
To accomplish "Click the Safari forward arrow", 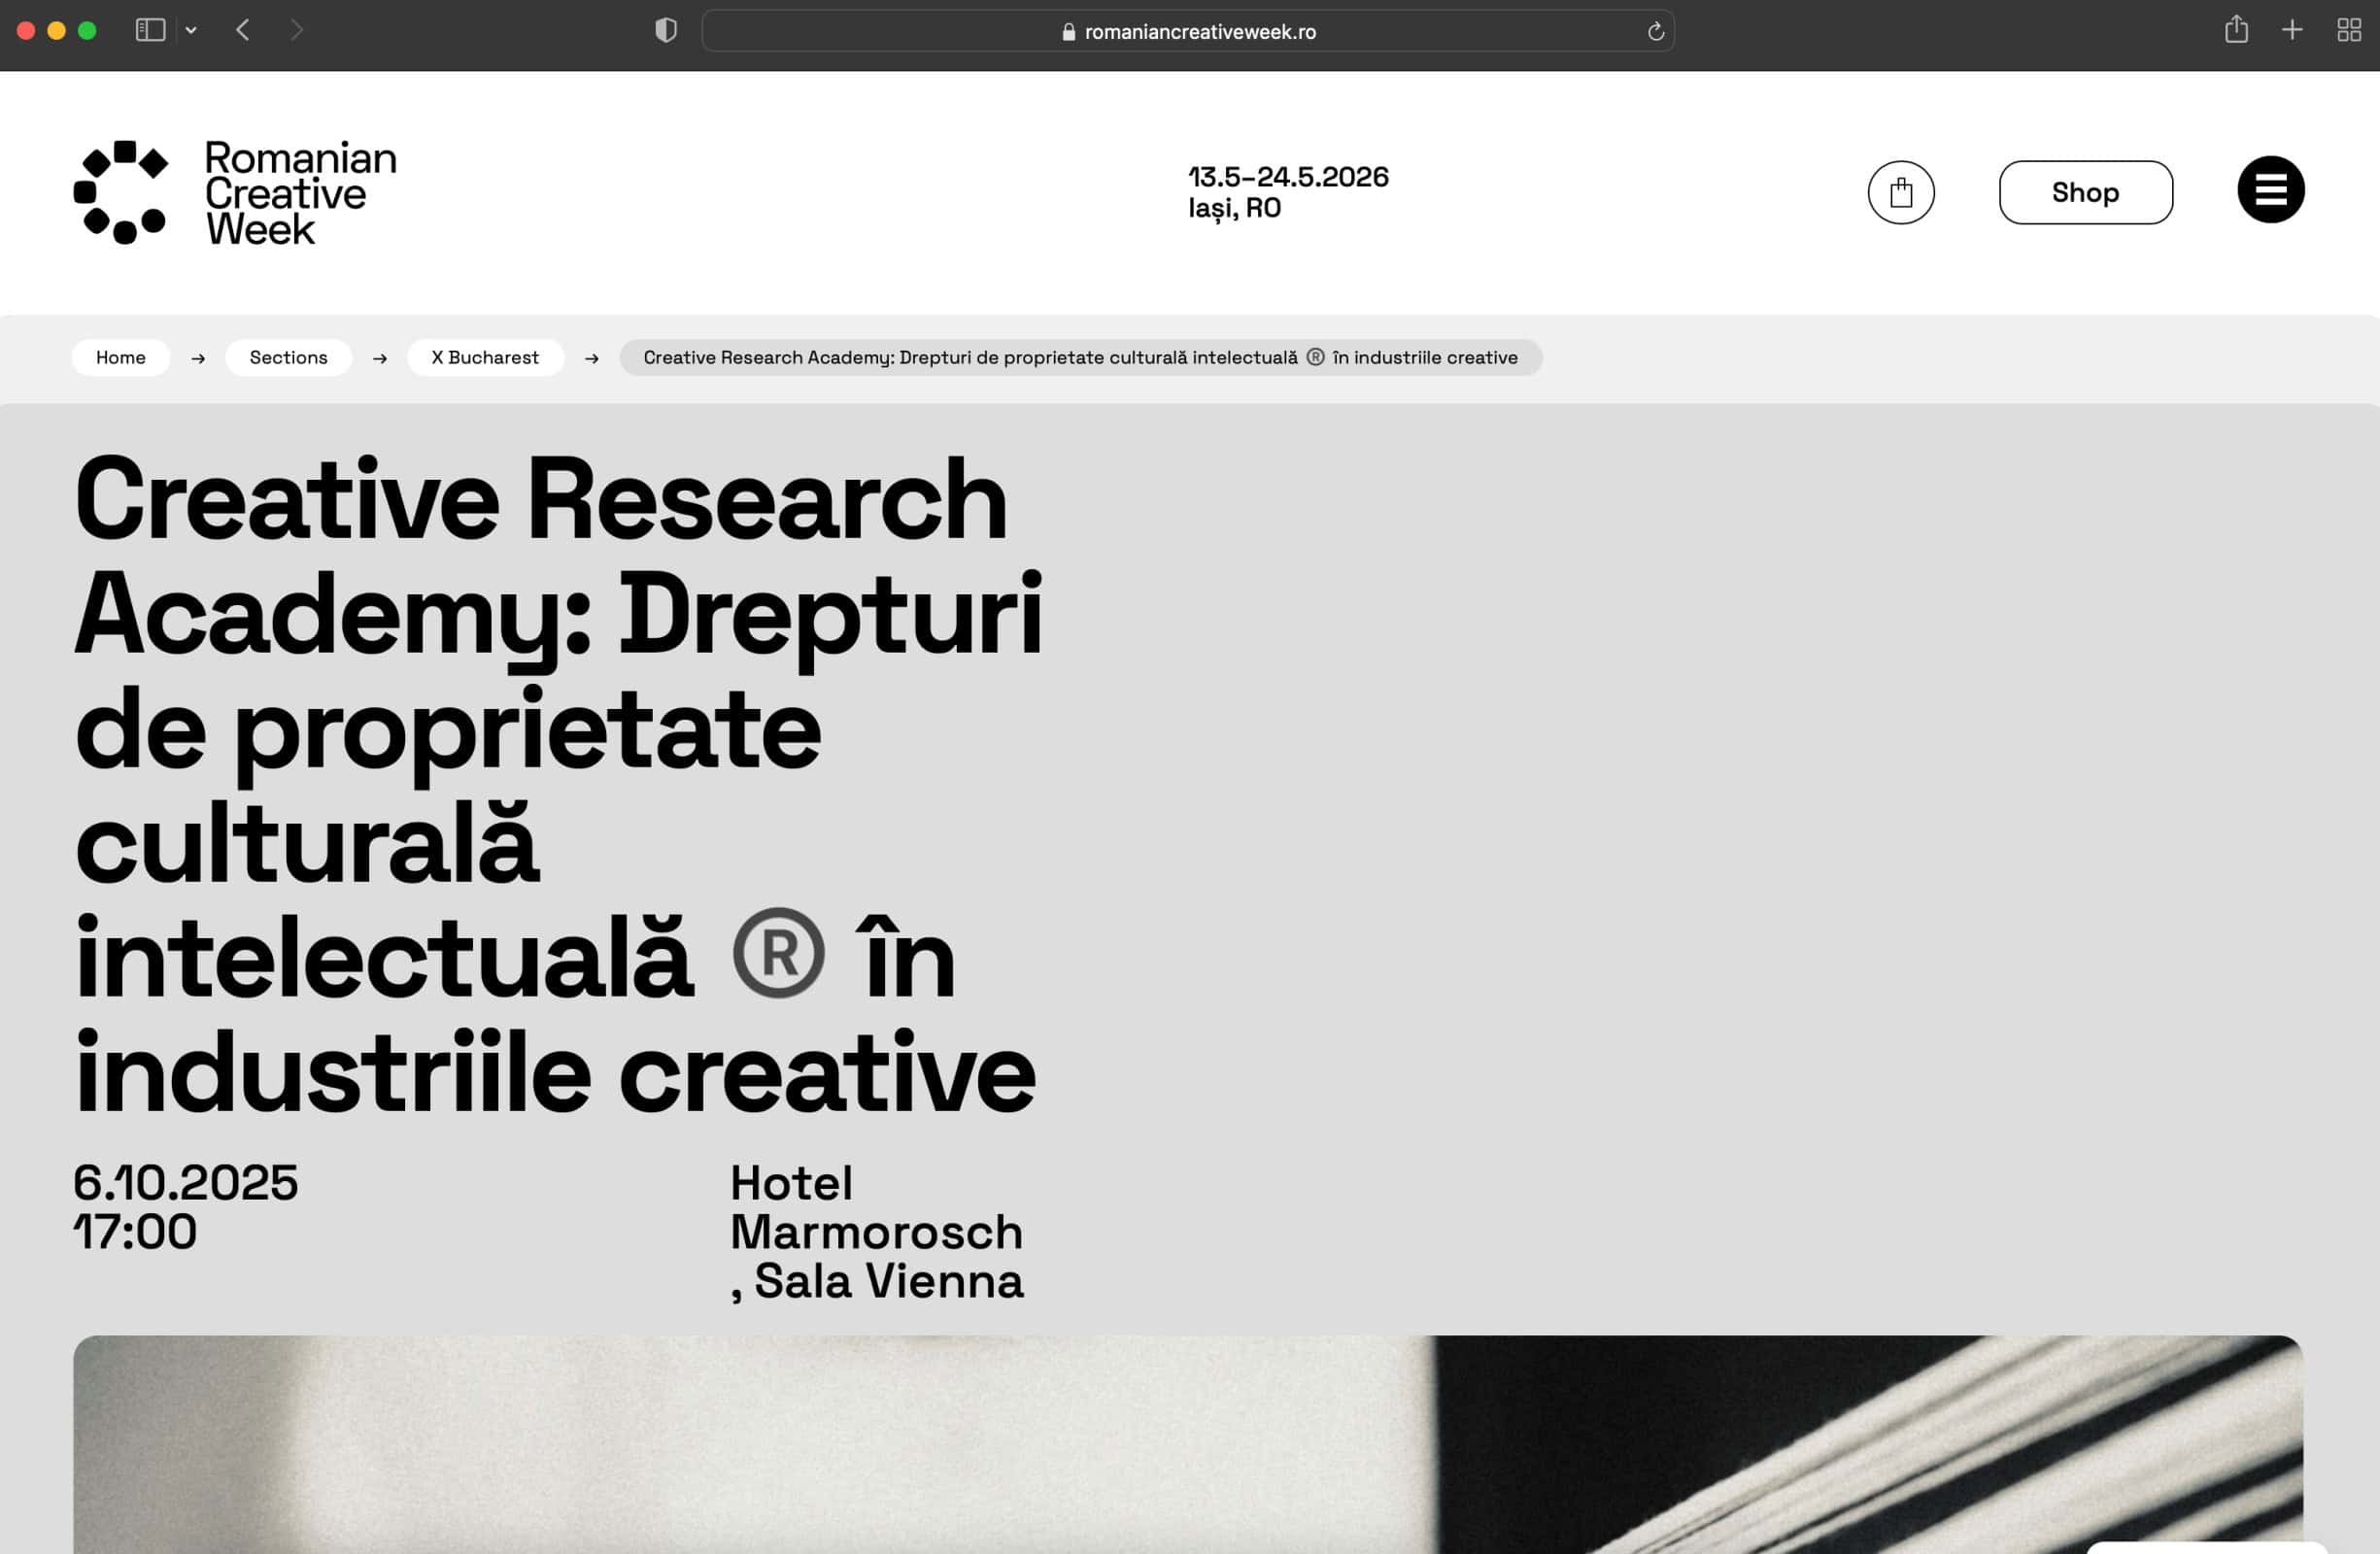I will click(x=296, y=31).
